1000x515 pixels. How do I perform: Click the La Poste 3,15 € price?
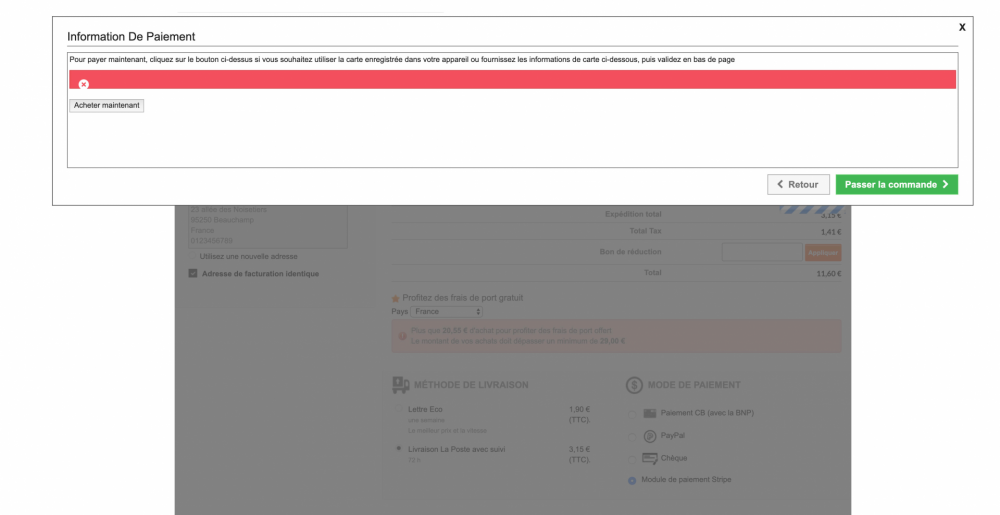[x=579, y=449]
